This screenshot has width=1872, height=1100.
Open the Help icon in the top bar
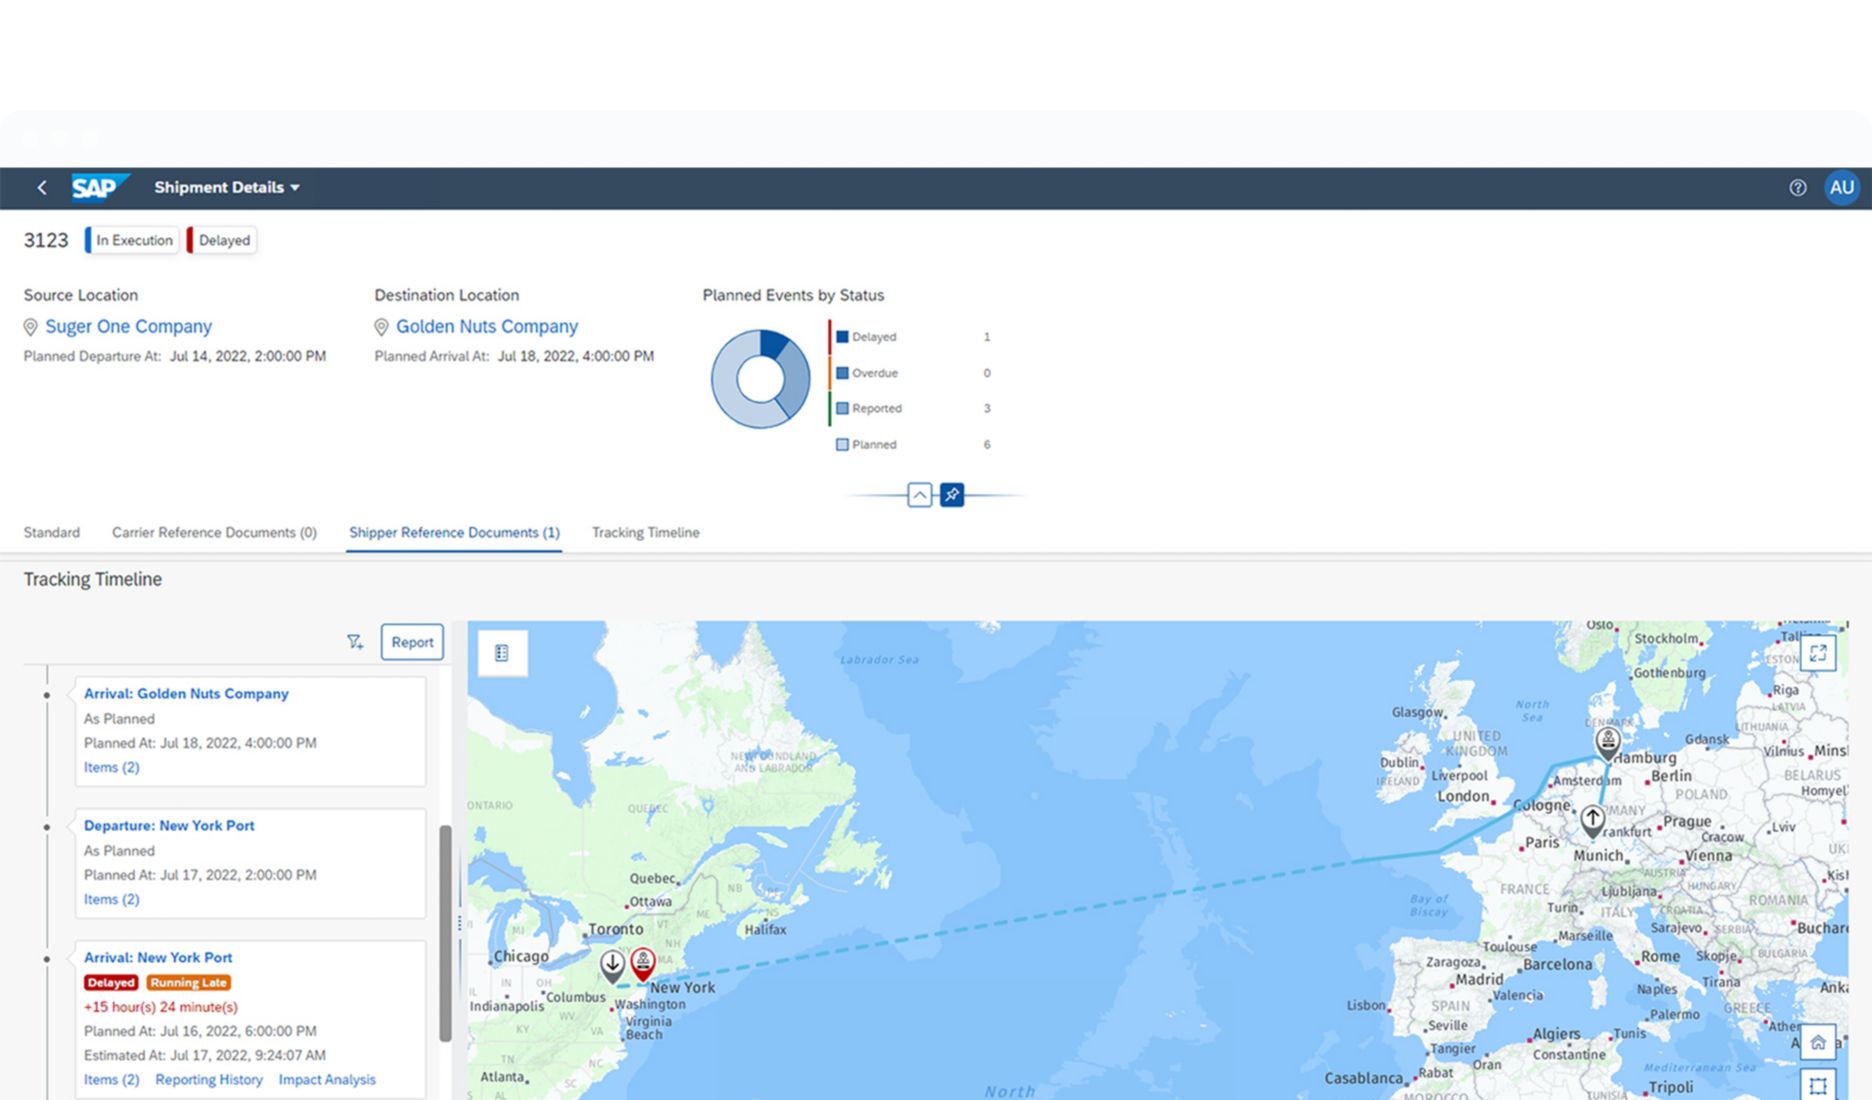pos(1797,187)
